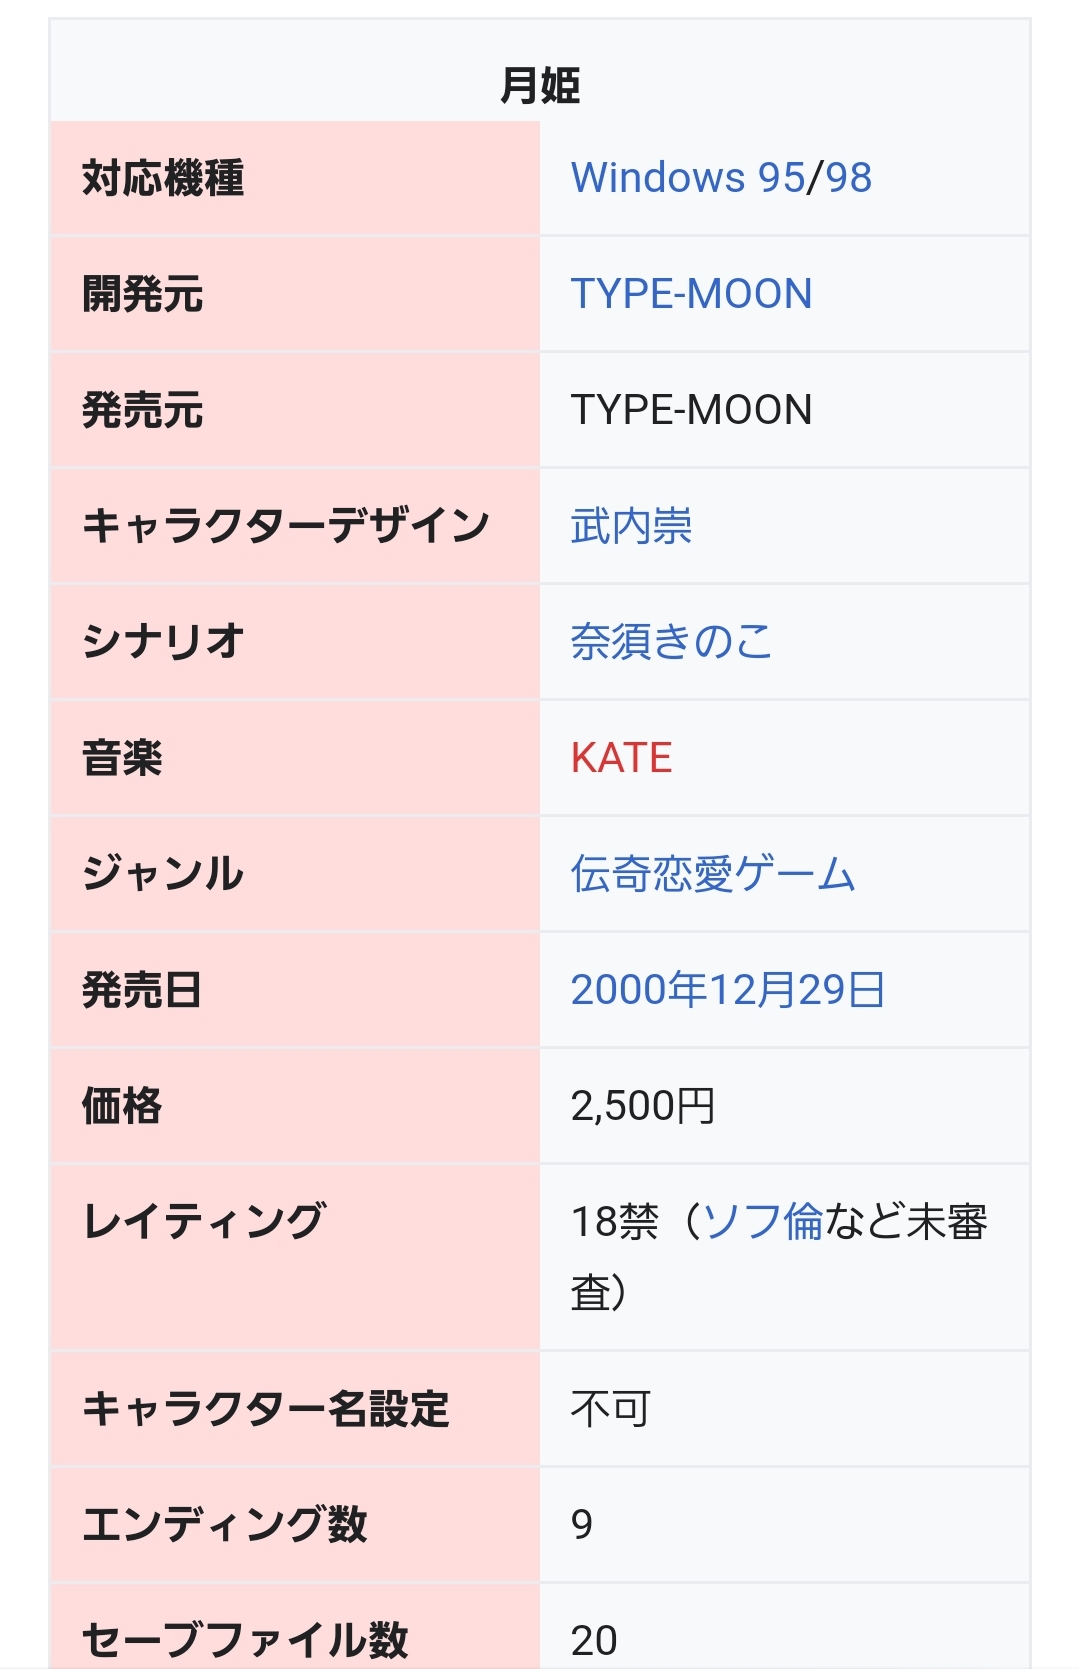Select the 不可 character name setting value
1079x1669 pixels.
tap(611, 1409)
